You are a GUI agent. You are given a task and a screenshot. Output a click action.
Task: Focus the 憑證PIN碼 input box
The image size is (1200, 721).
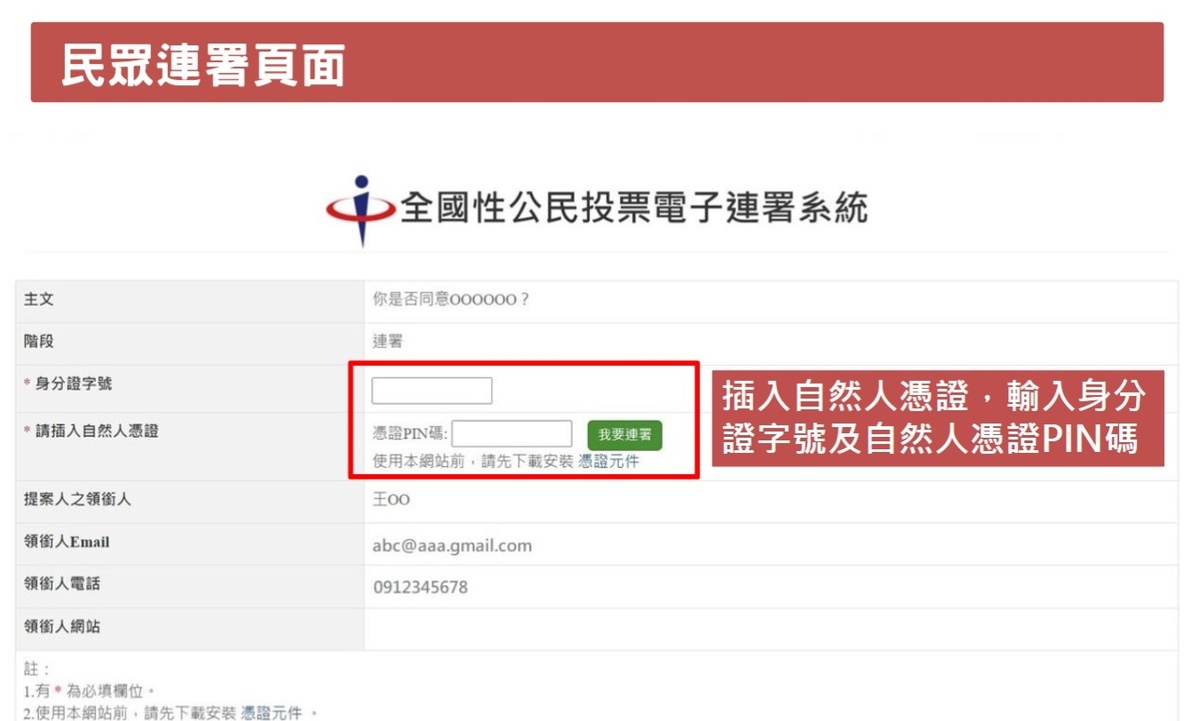click(x=512, y=434)
